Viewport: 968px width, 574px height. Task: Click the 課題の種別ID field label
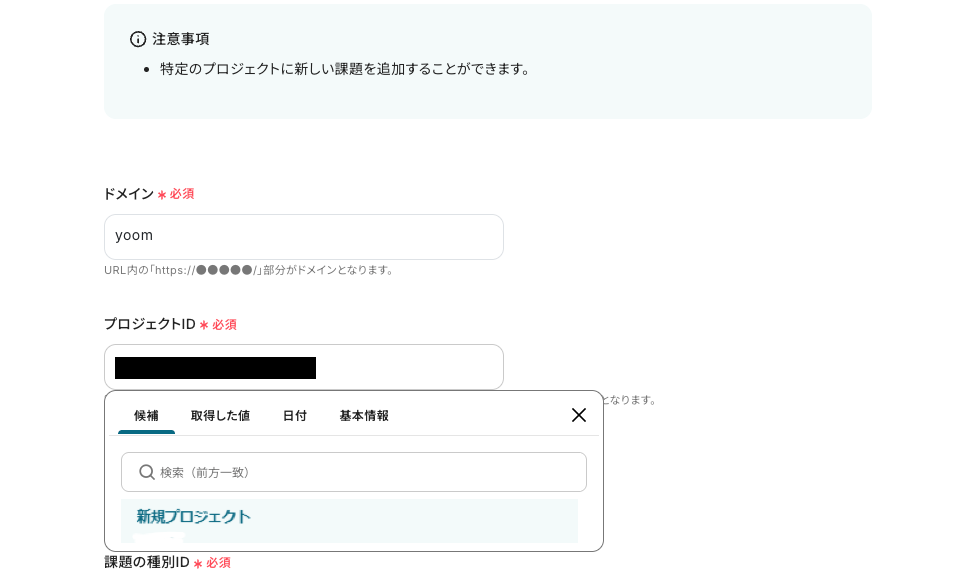147,562
